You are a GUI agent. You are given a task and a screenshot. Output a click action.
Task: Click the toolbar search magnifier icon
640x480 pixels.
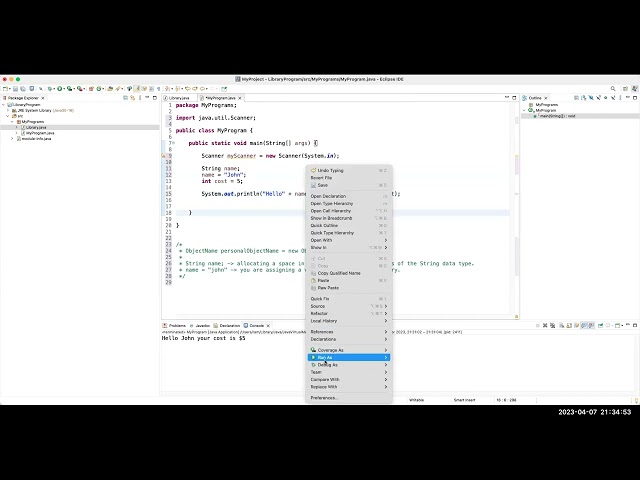coord(613,89)
